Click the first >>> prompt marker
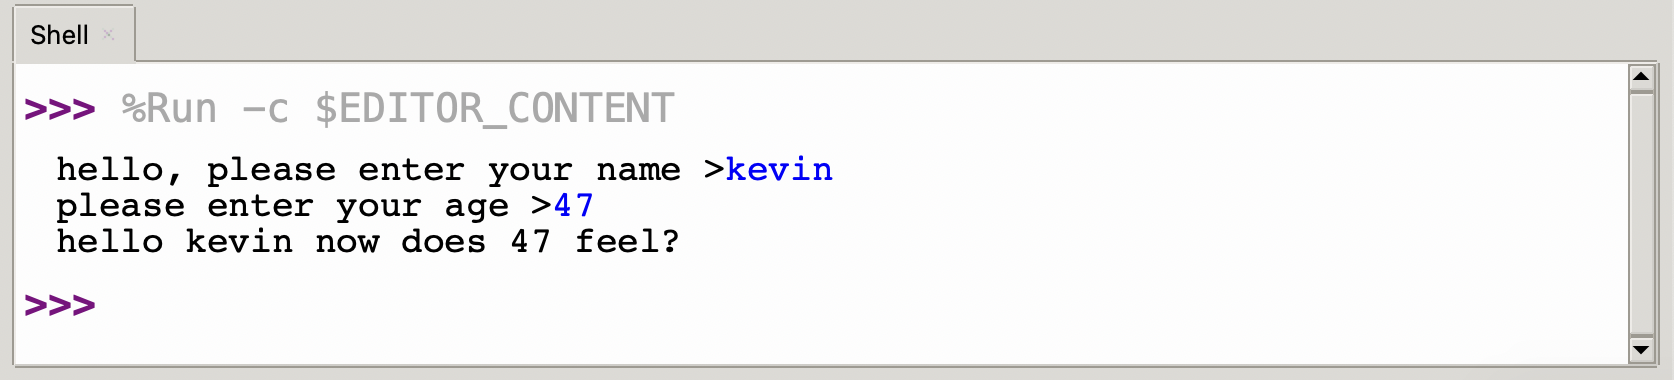Image resolution: width=1674 pixels, height=380 pixels. [x=60, y=108]
